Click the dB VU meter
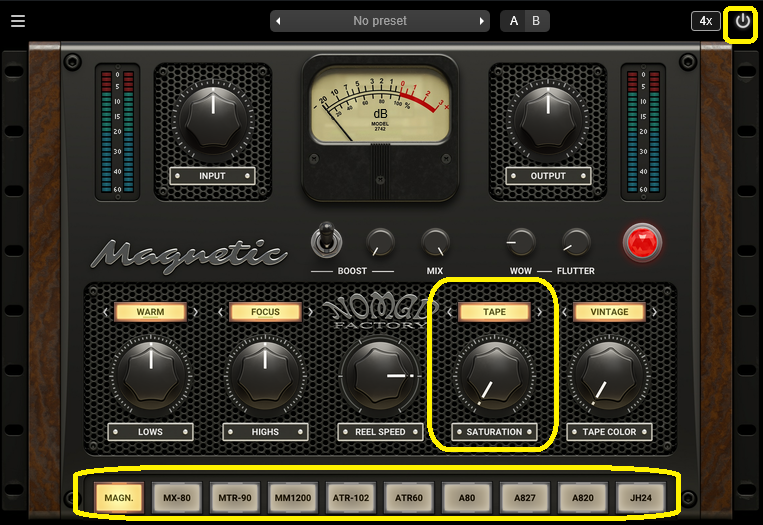Viewport: 763px width, 525px height. click(x=380, y=105)
